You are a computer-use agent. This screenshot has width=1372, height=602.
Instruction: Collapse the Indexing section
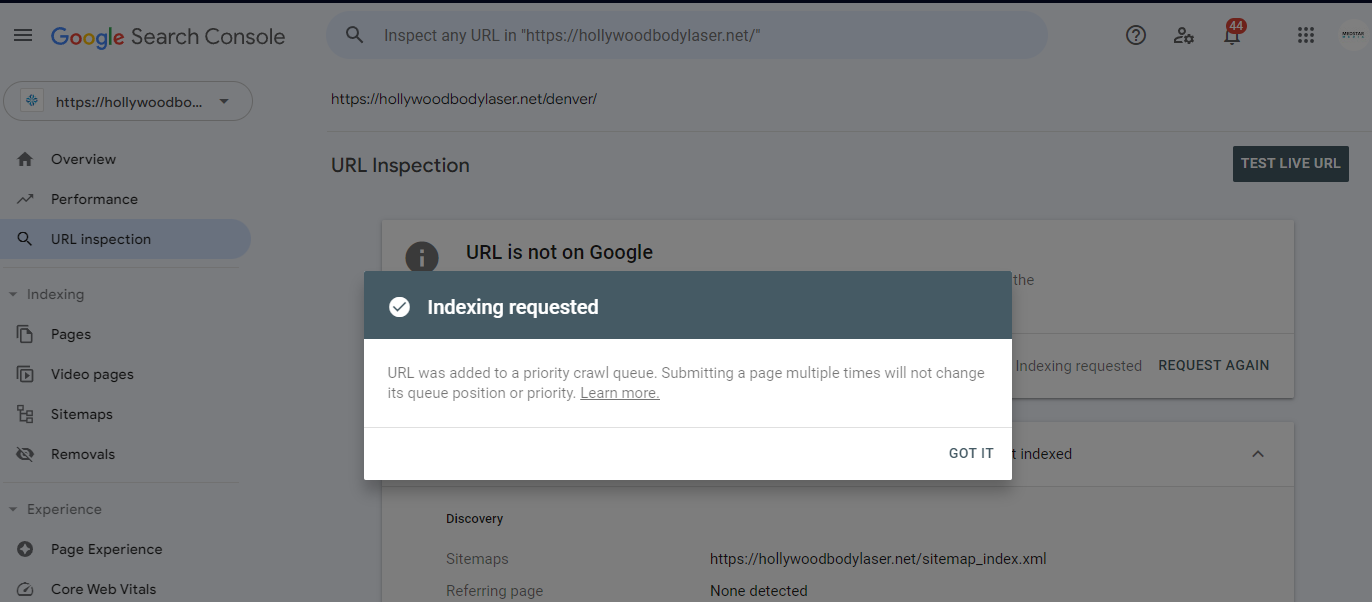coord(13,294)
